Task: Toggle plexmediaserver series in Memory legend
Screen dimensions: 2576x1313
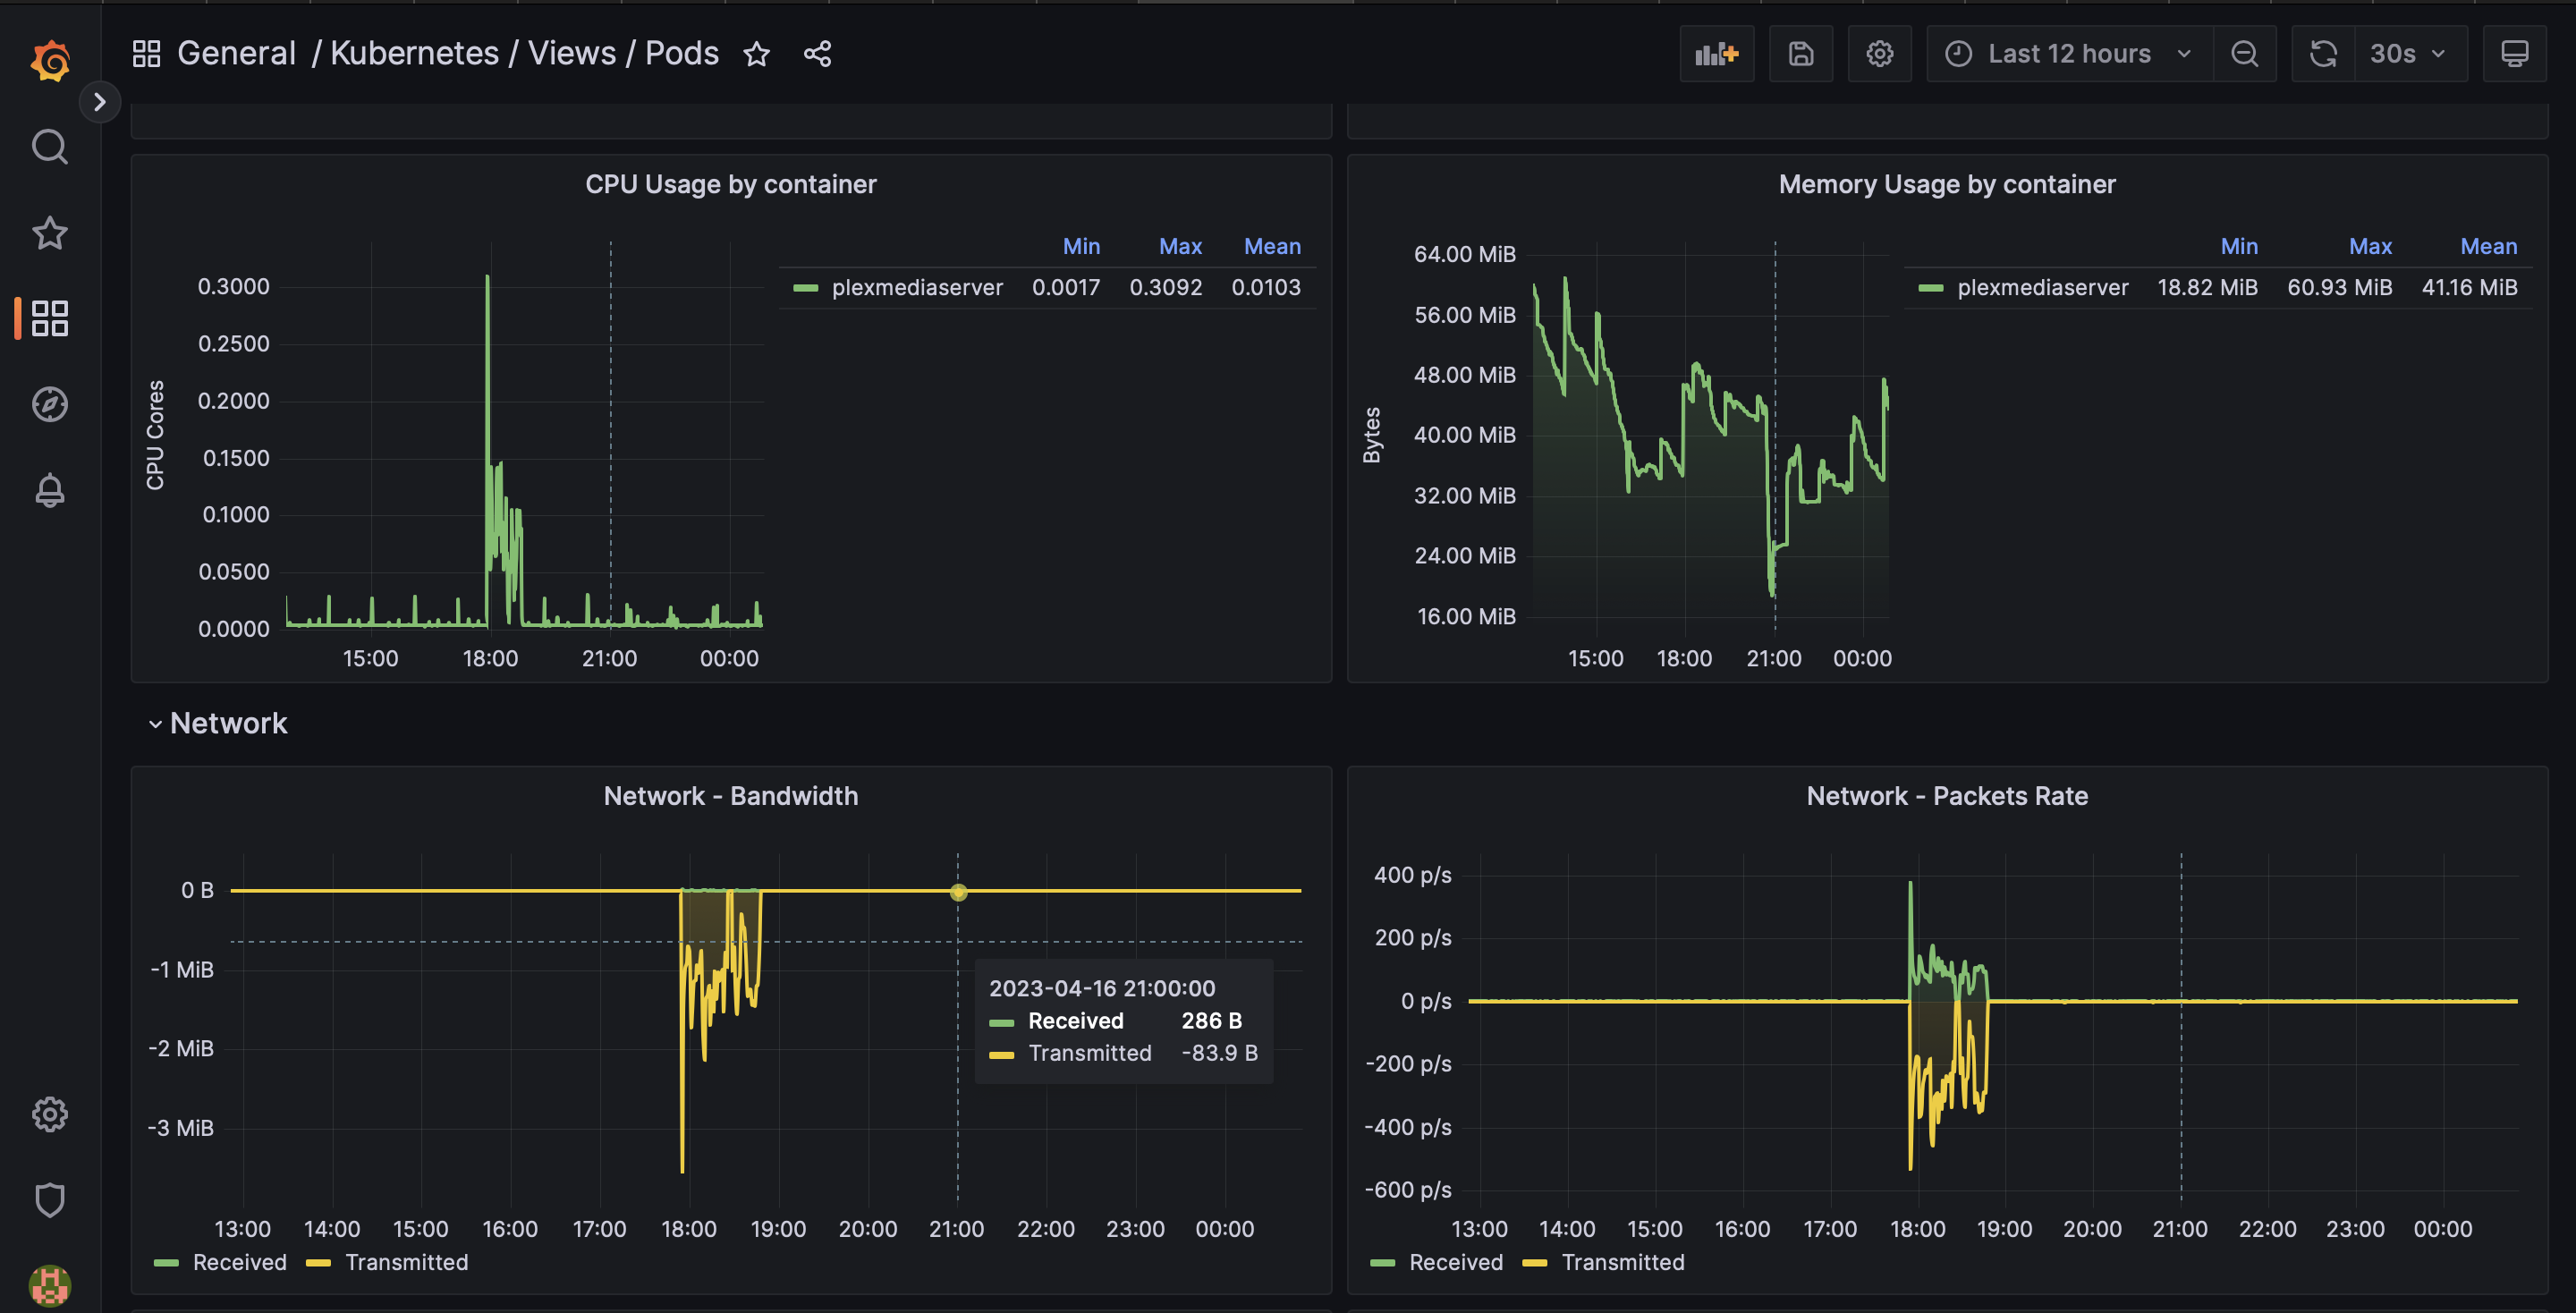Action: (x=2042, y=288)
